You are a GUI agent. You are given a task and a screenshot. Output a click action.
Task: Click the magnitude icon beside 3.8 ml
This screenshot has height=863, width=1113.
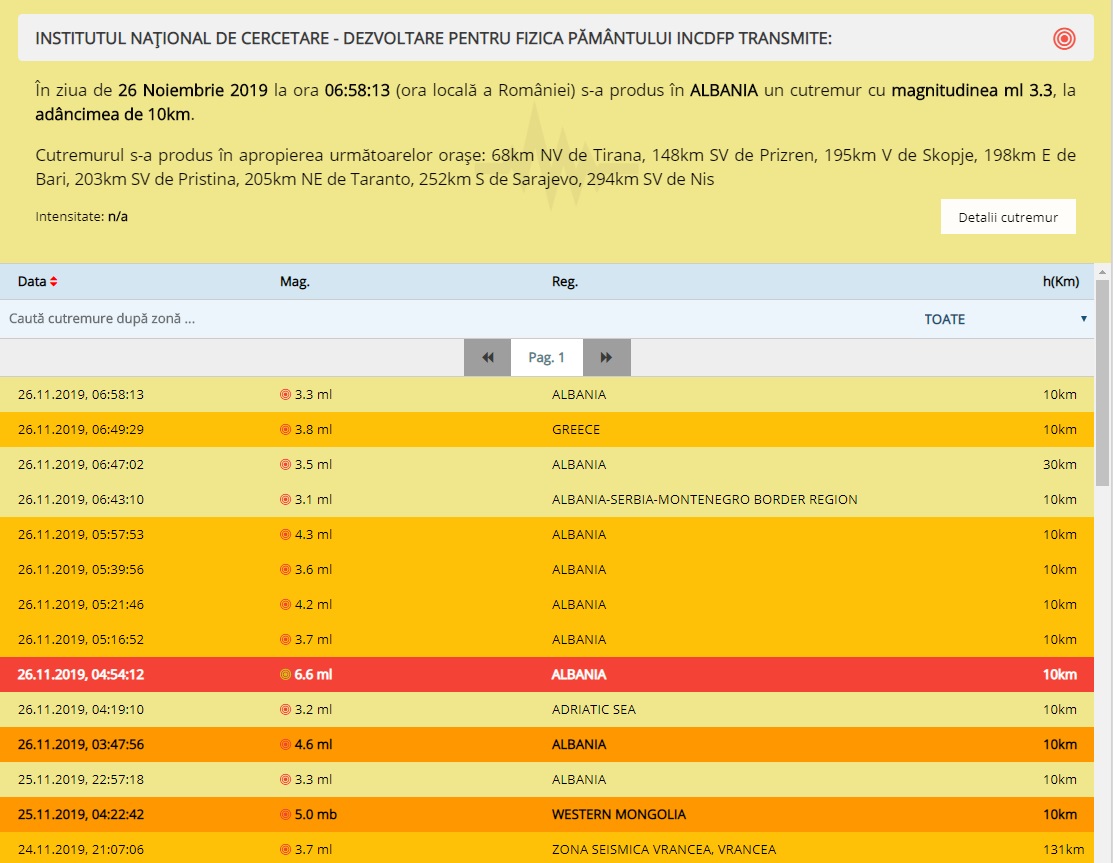click(285, 430)
